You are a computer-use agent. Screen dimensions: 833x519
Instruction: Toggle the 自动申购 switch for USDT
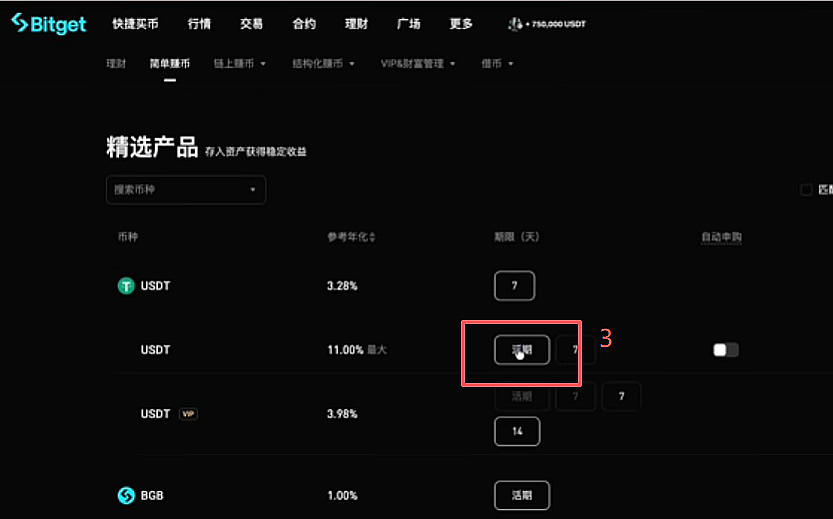tap(726, 350)
